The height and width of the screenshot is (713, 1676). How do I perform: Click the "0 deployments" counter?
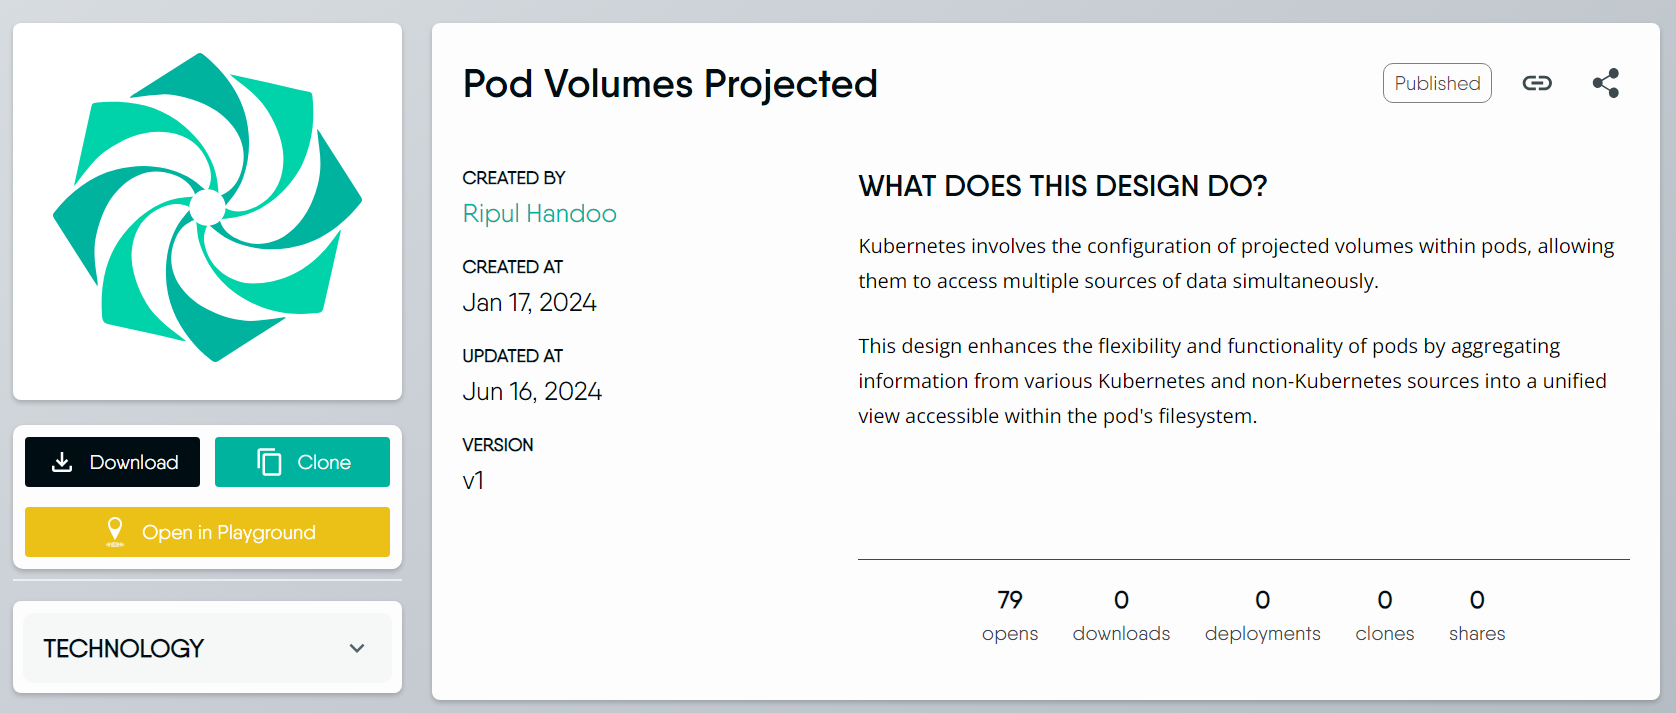click(x=1262, y=614)
